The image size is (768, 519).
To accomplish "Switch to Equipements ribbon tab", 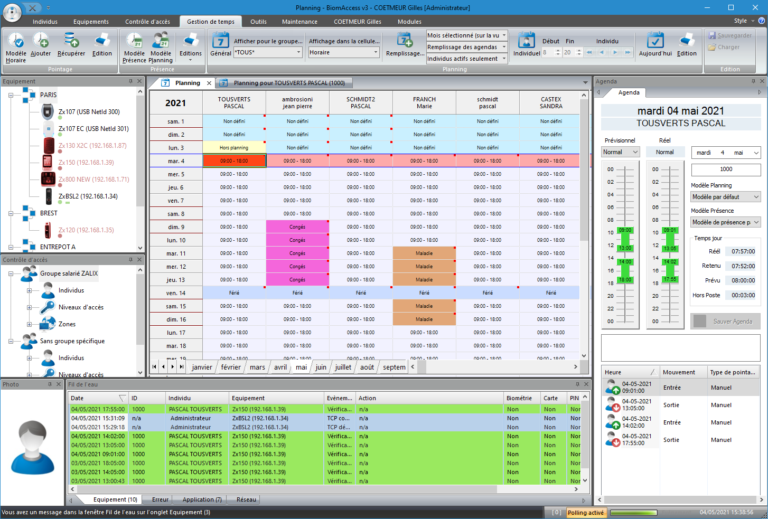I will tap(91, 22).
